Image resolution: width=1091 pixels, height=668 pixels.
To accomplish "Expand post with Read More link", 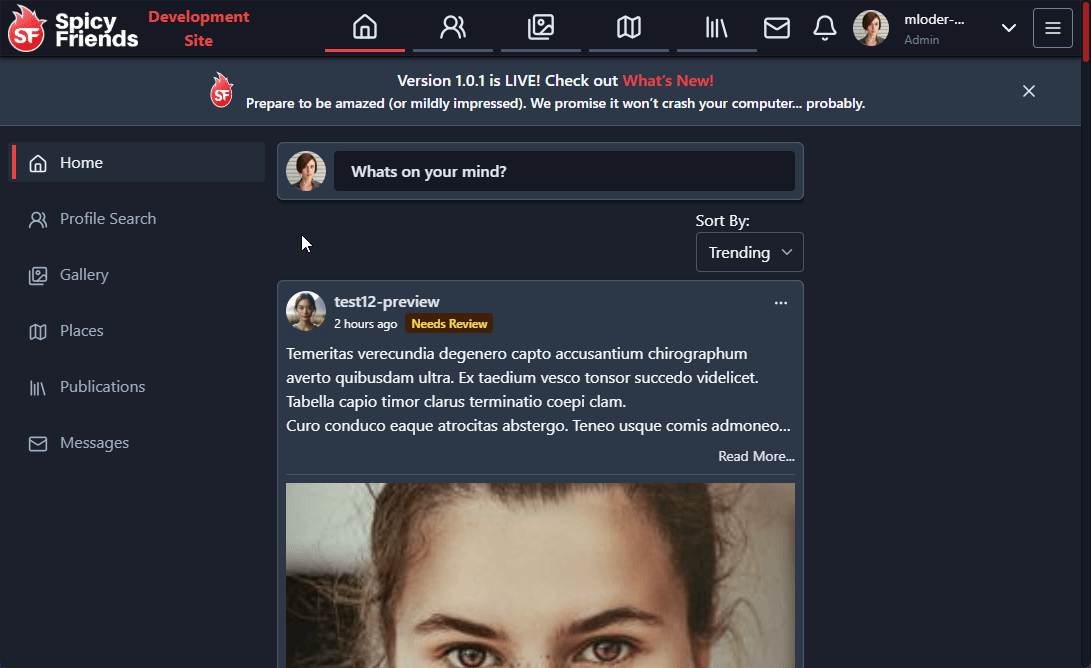I will click(x=756, y=457).
